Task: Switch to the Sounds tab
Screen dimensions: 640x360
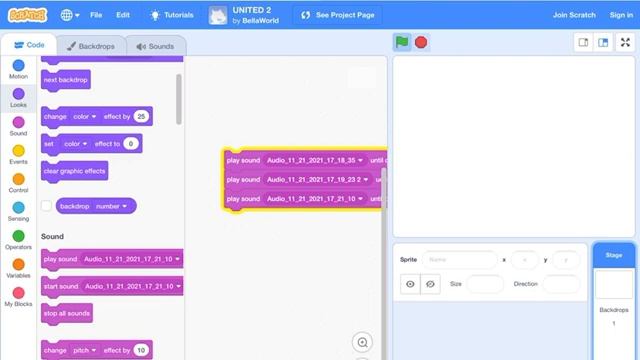Action: point(155,46)
